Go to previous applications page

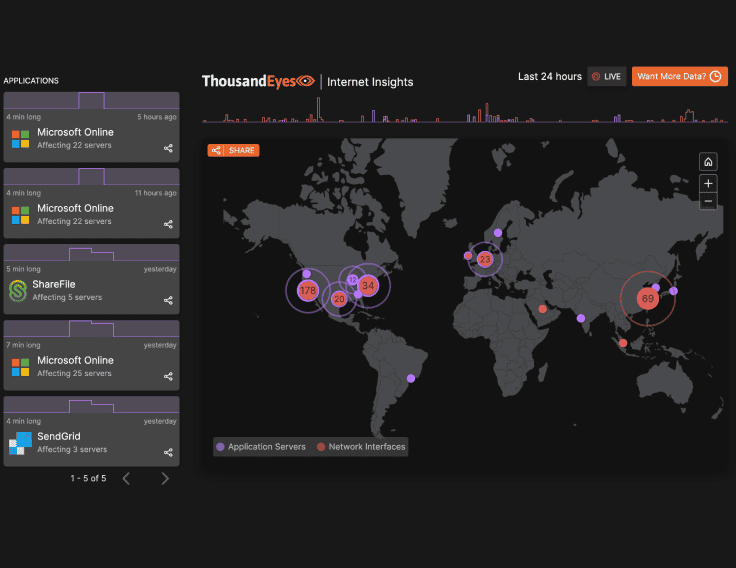126,478
